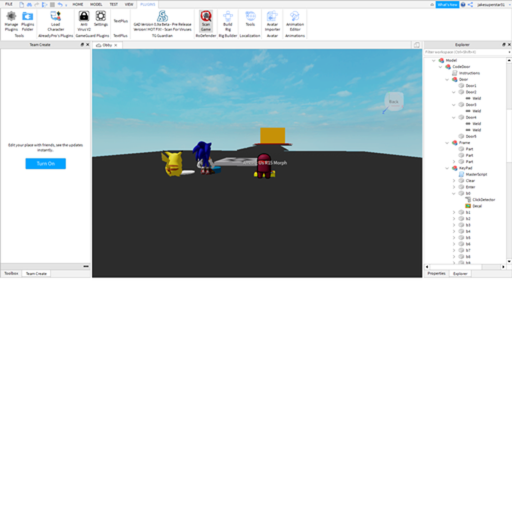Viewport: 512px width, 512px height.
Task: Turn On Team Create
Action: click(46, 164)
